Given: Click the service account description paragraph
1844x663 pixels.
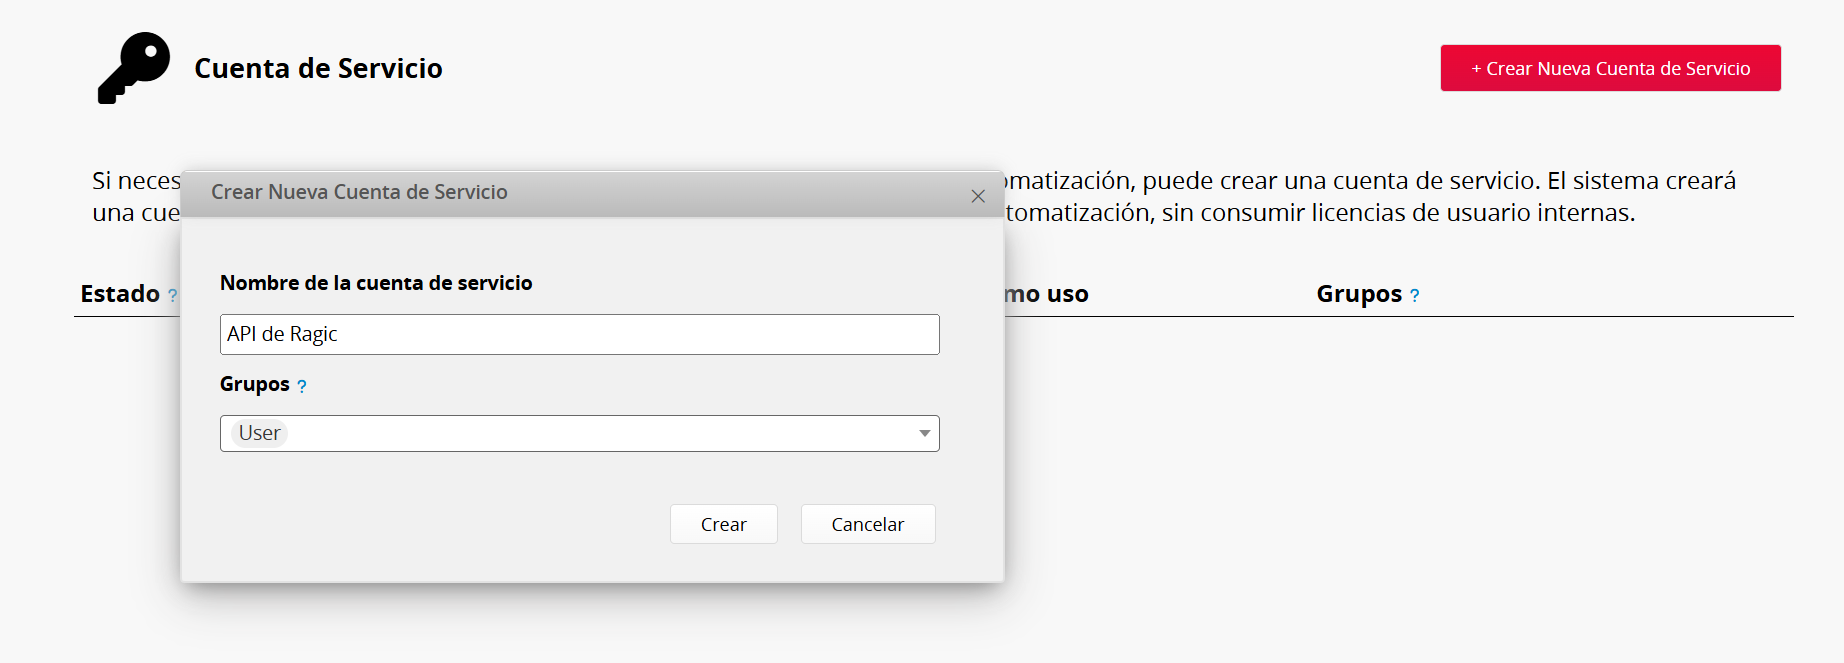Looking at the screenshot, I should point(1370,196).
